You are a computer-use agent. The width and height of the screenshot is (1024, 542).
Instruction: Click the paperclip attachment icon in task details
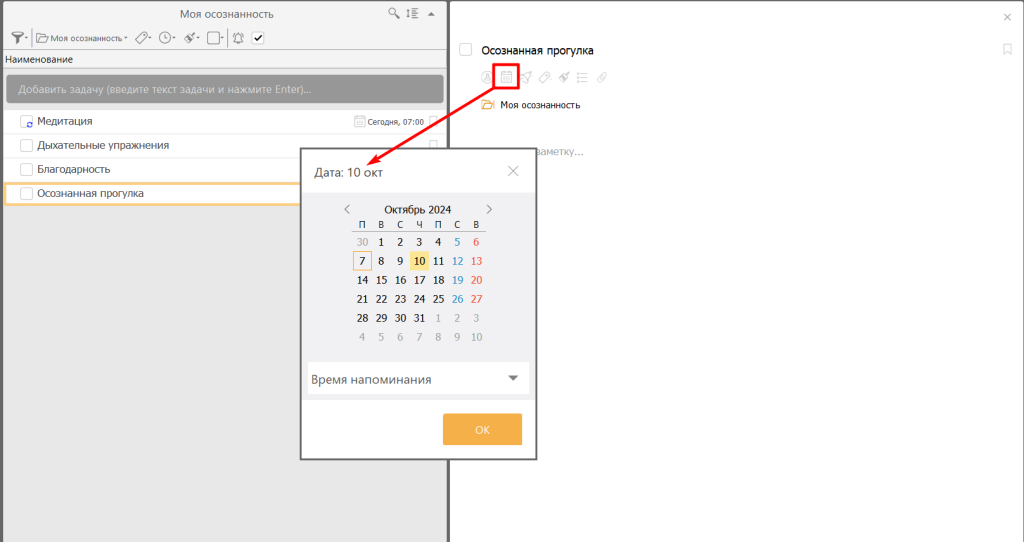[601, 77]
